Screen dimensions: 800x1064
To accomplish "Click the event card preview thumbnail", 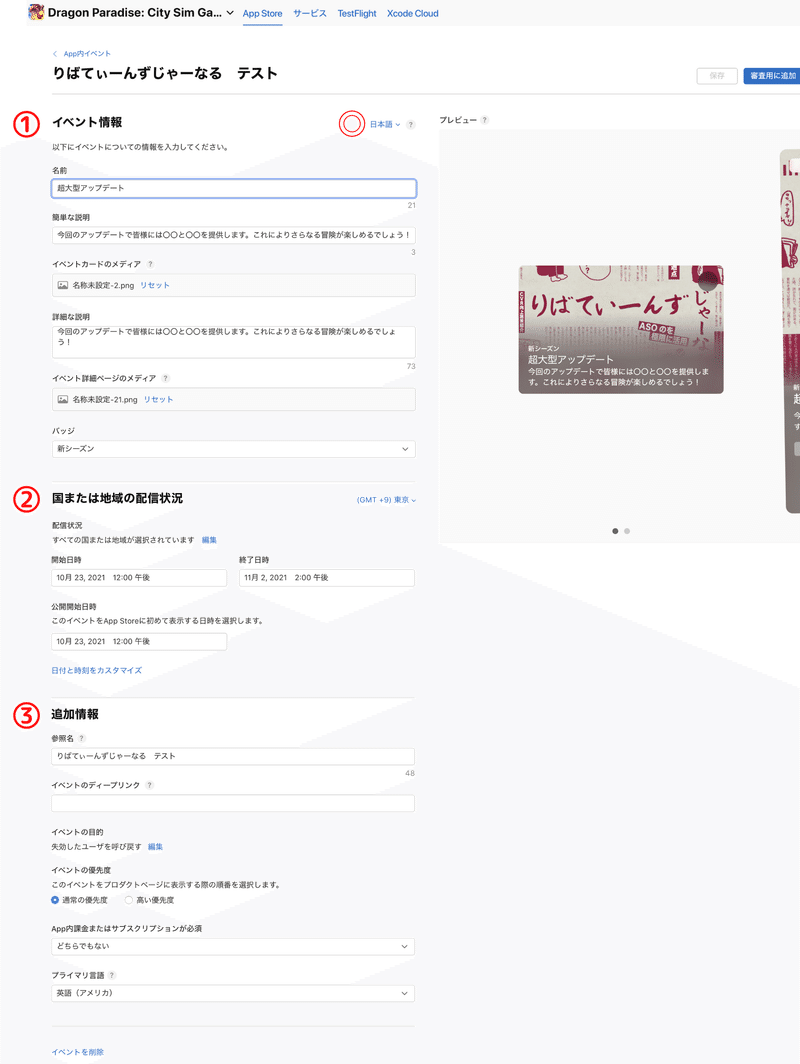I will tap(621, 329).
